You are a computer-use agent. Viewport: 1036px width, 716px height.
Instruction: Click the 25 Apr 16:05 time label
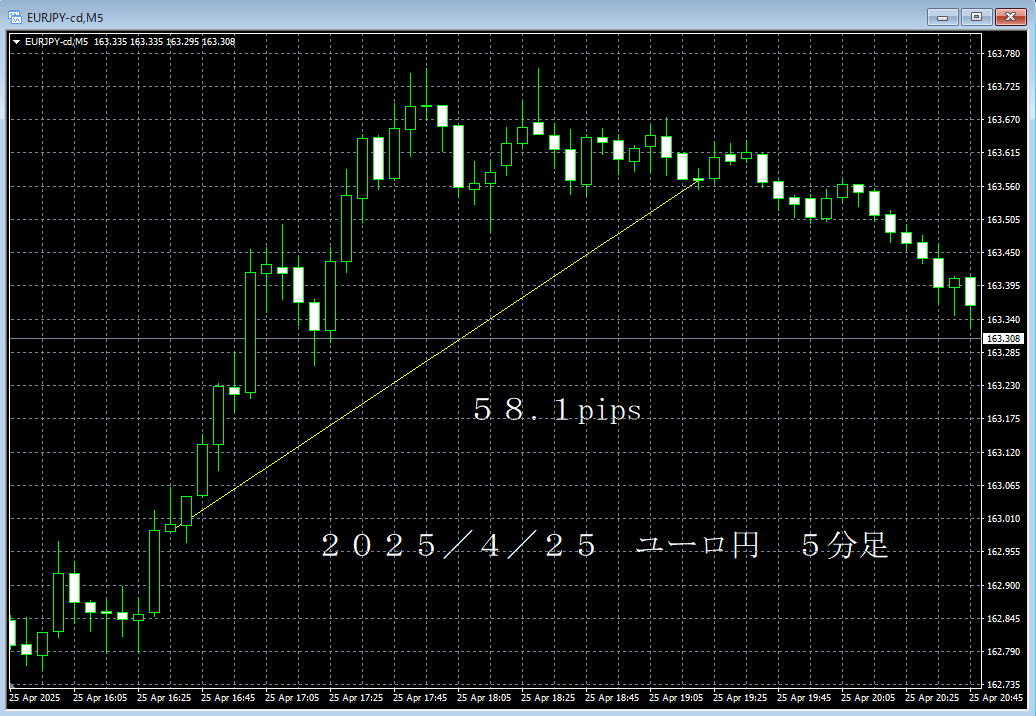point(100,698)
